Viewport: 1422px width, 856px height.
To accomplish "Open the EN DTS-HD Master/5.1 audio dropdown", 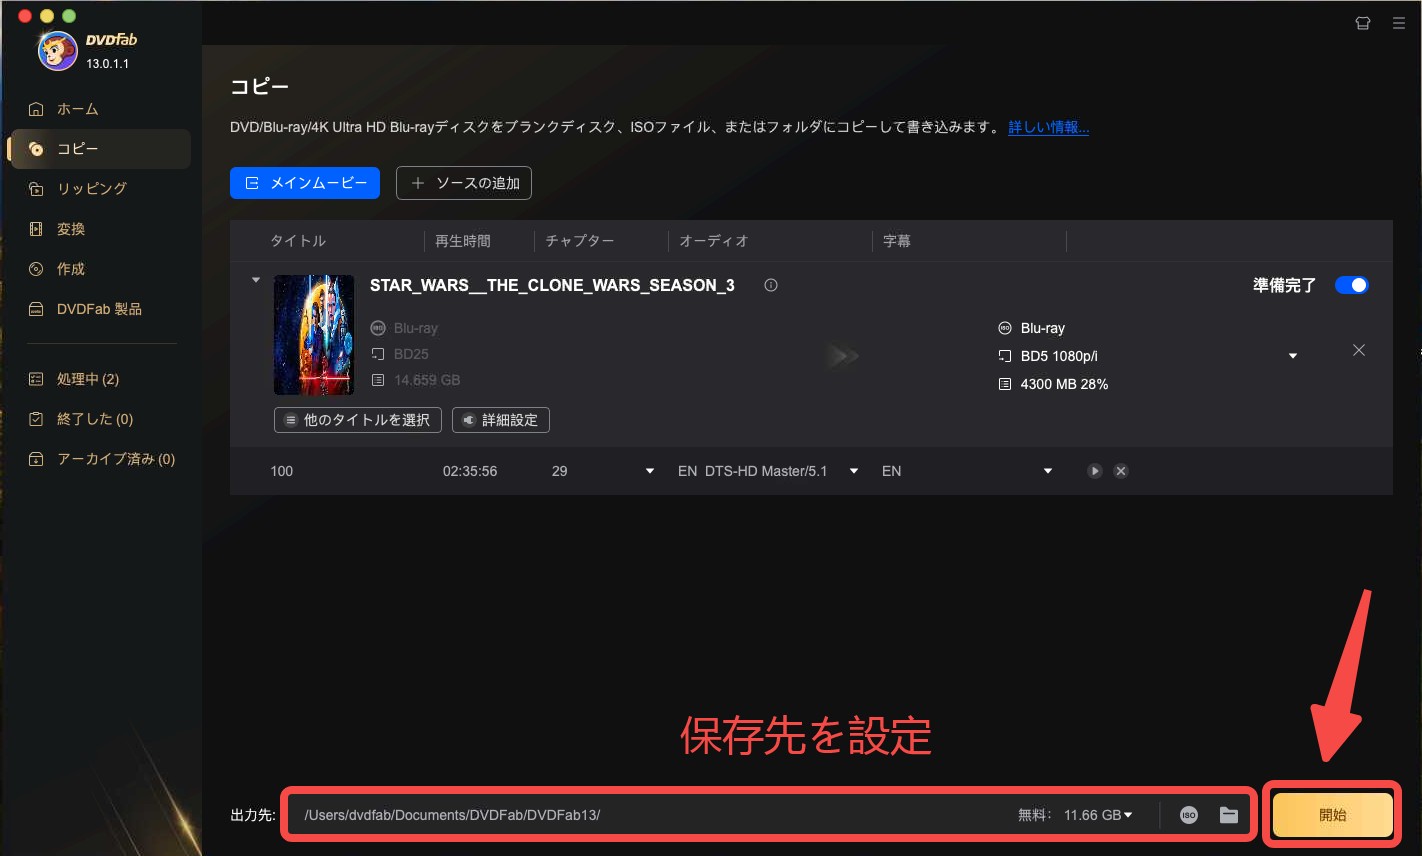I will tap(854, 471).
